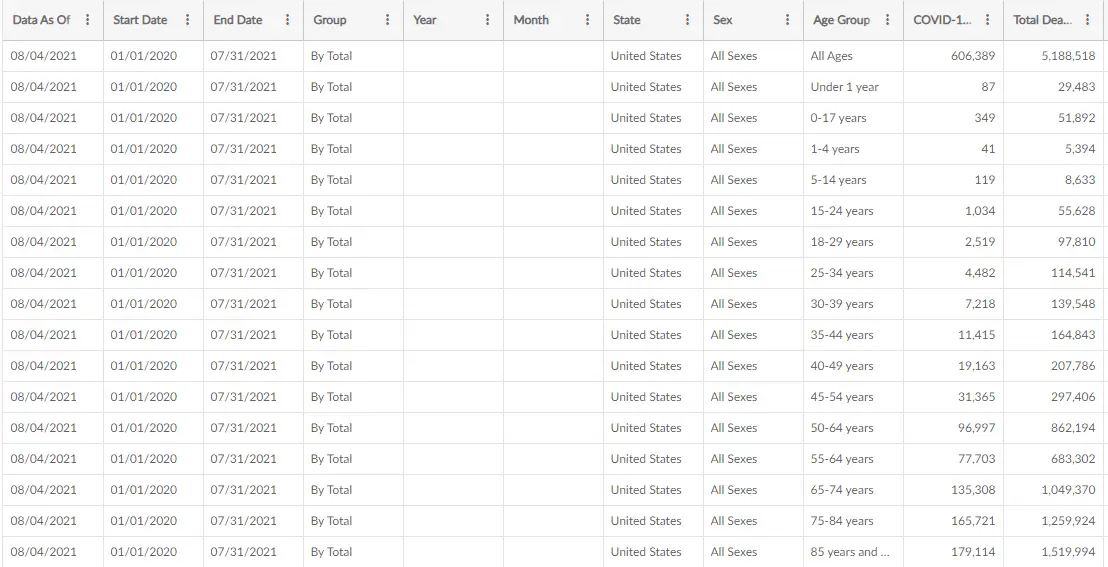The image size is (1108, 567).
Task: Open the Start Date column options menu
Action: pos(188,20)
